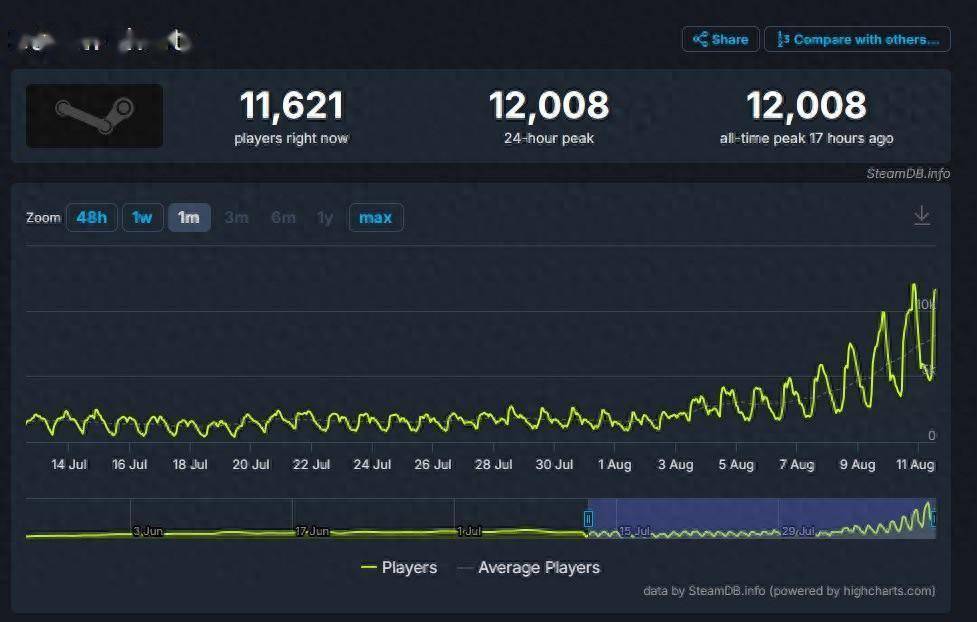
Task: Select the 1y zoom range
Action: [x=325, y=218]
